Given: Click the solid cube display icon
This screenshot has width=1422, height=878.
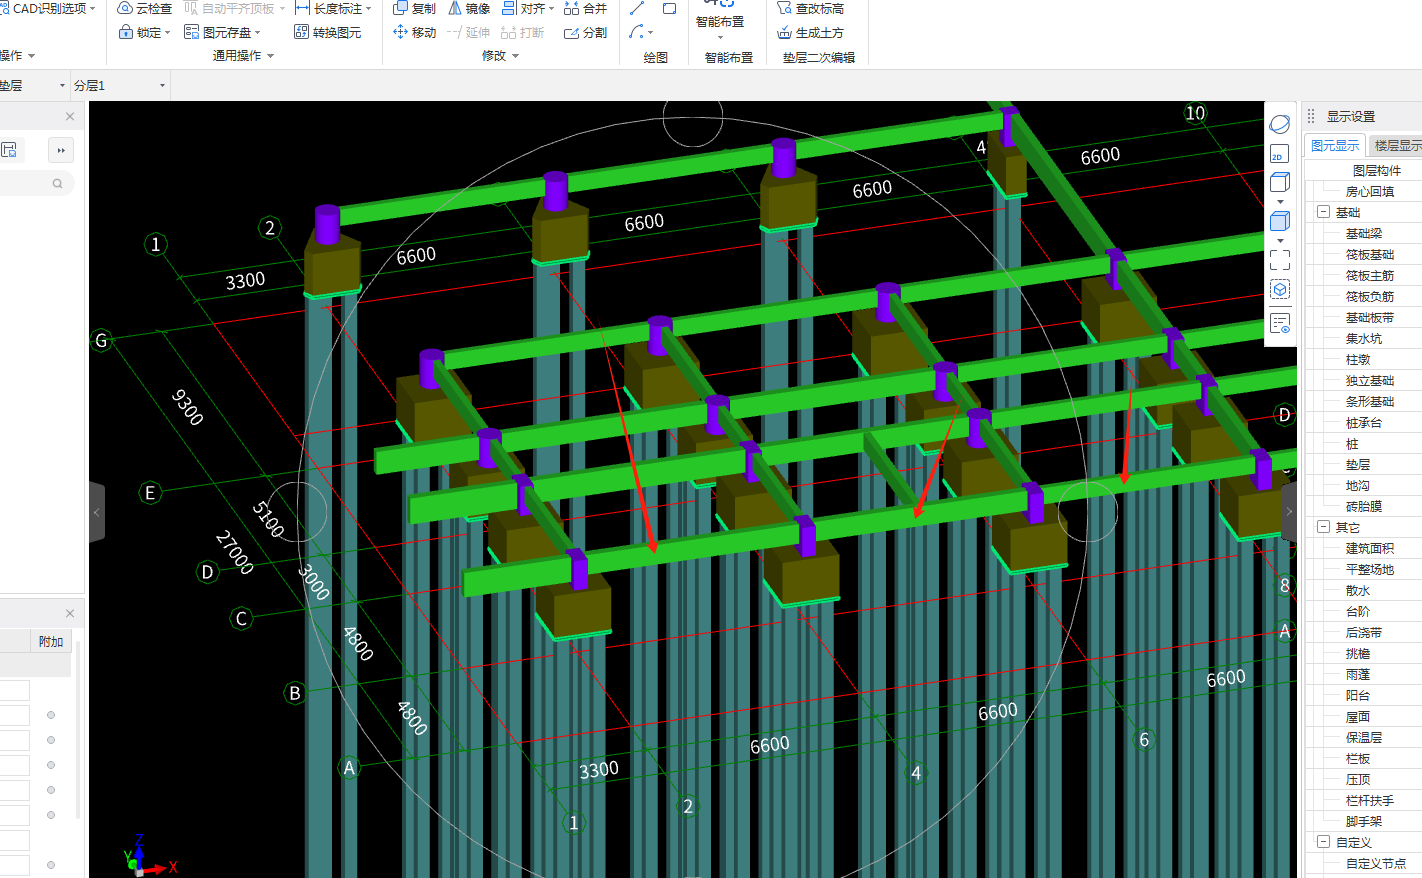Looking at the screenshot, I should pyautogui.click(x=1280, y=221).
